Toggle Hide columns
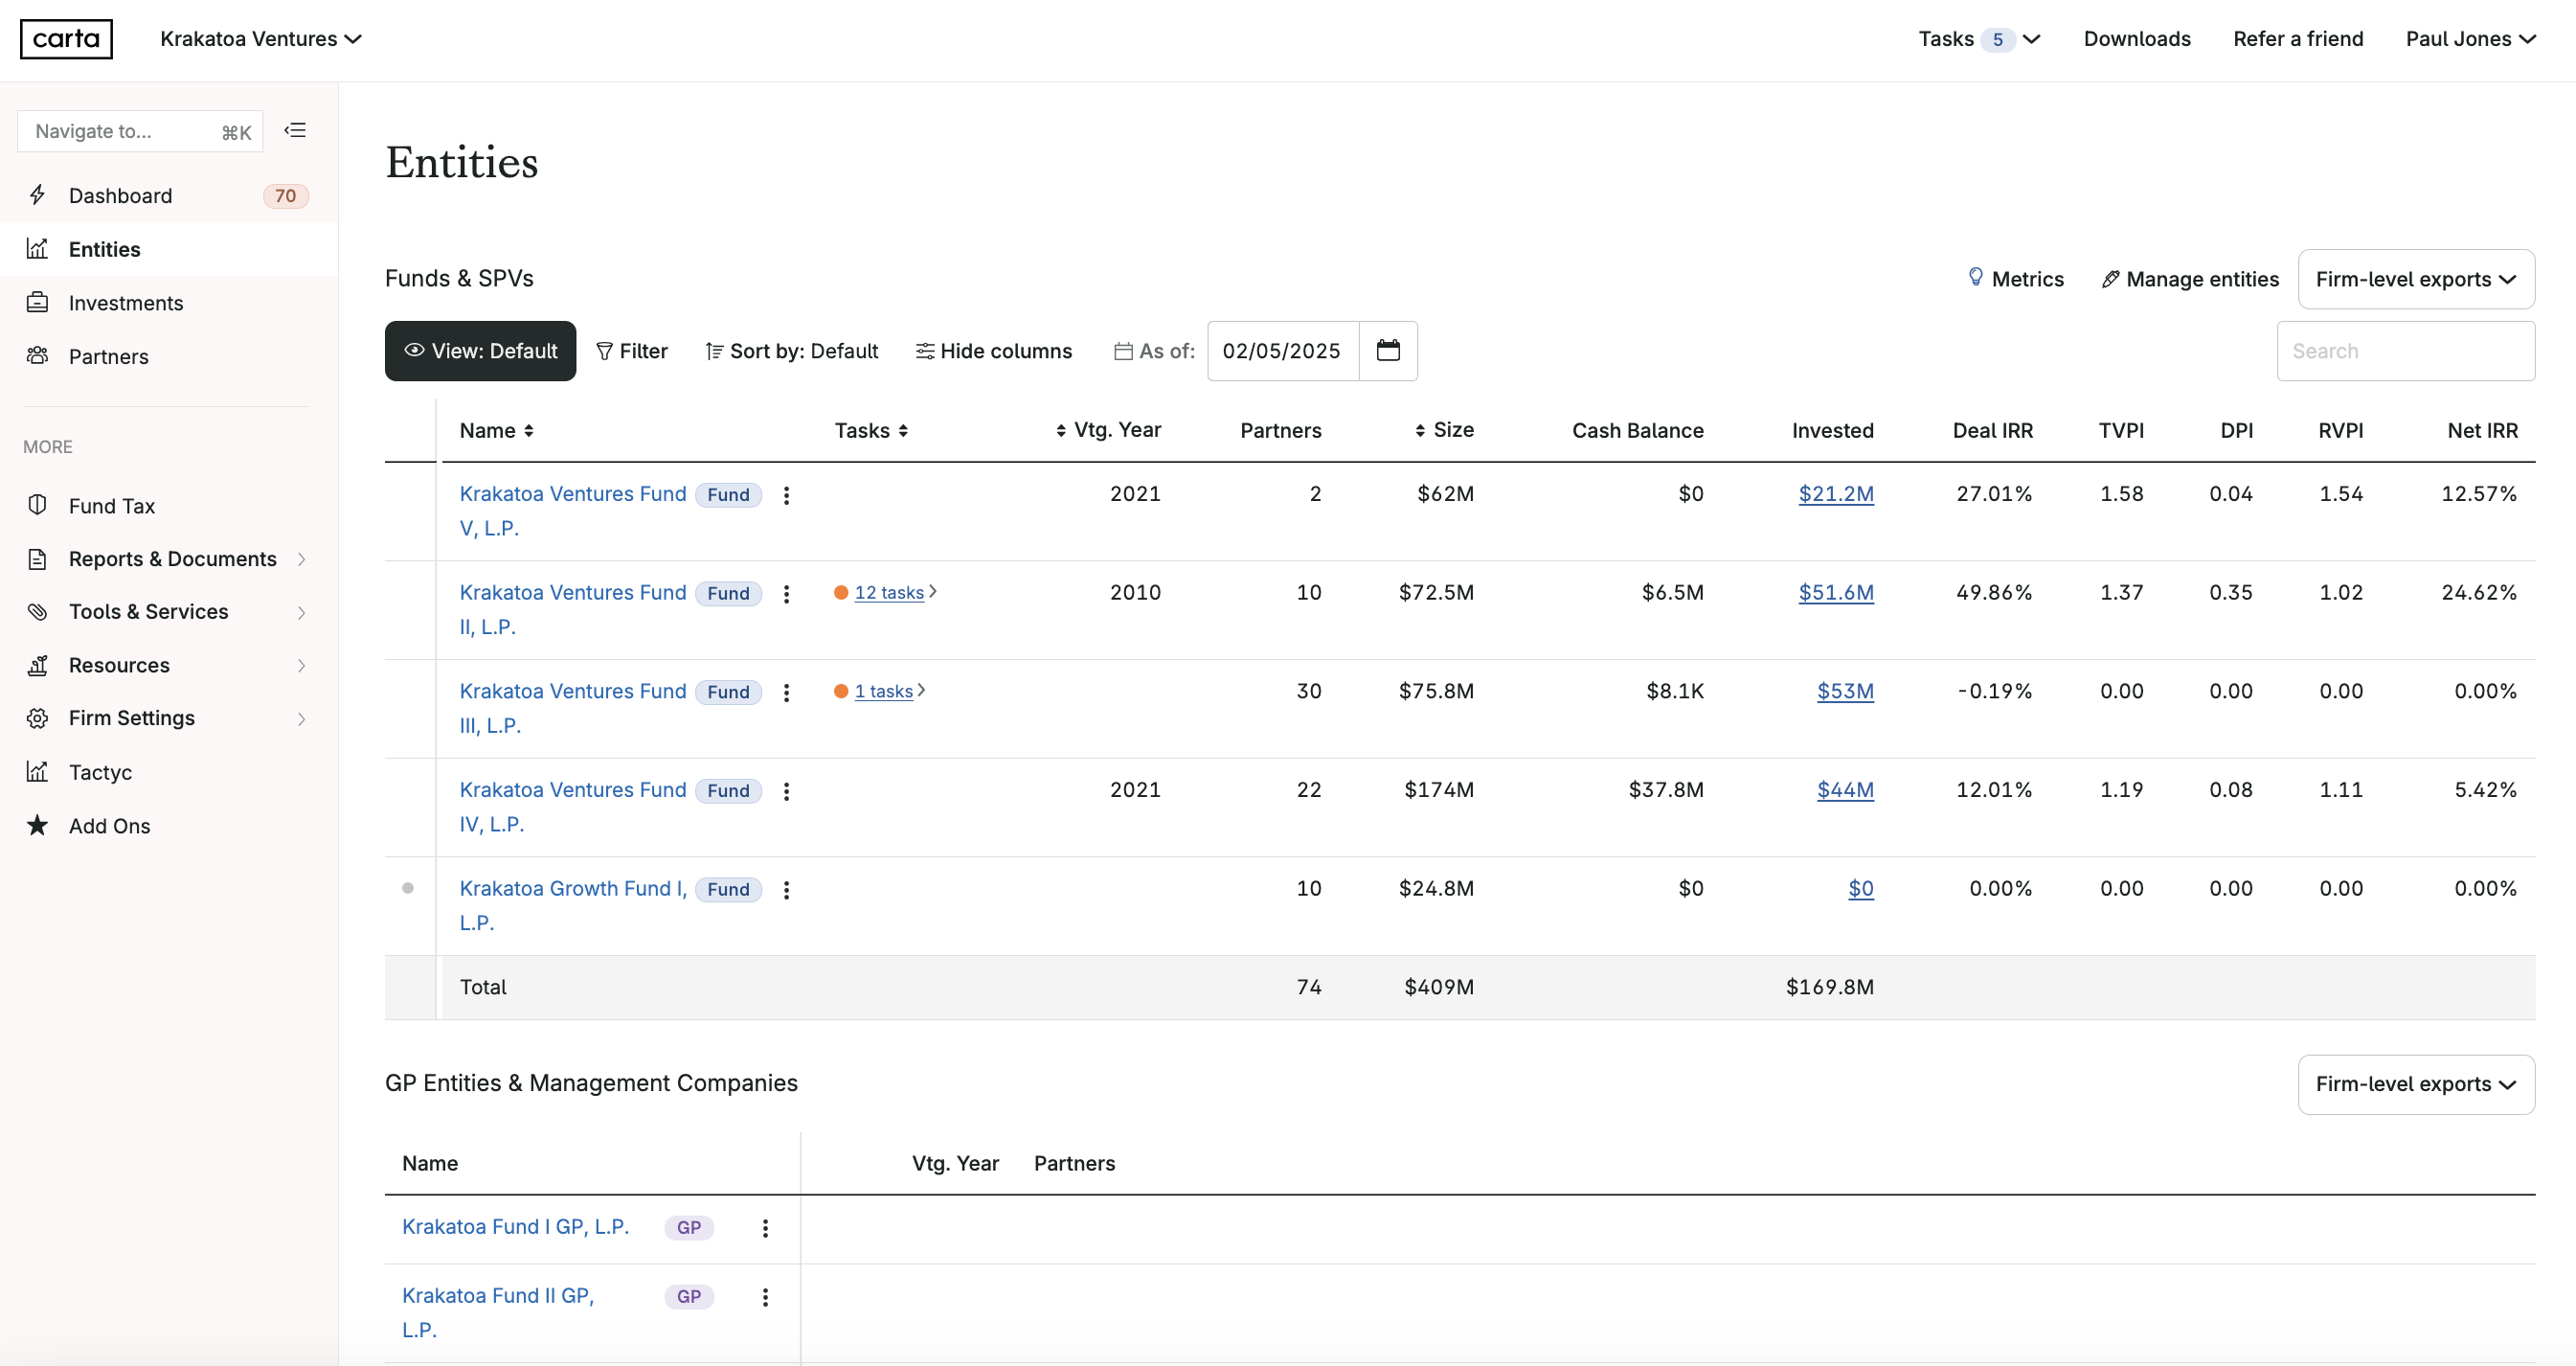Screen dimensions: 2576x1366 tap(993, 351)
